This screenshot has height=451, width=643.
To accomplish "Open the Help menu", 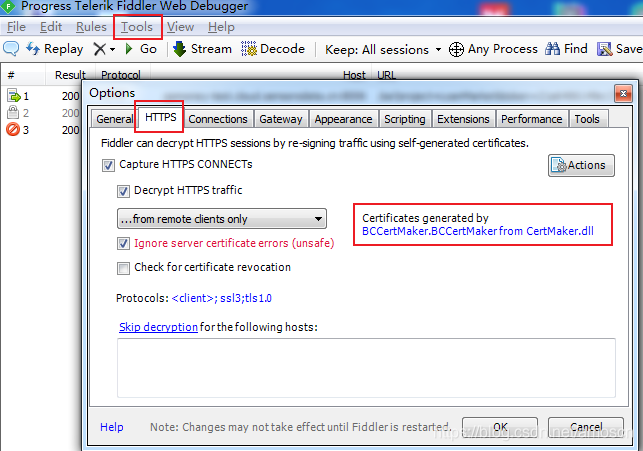I will click(221, 27).
